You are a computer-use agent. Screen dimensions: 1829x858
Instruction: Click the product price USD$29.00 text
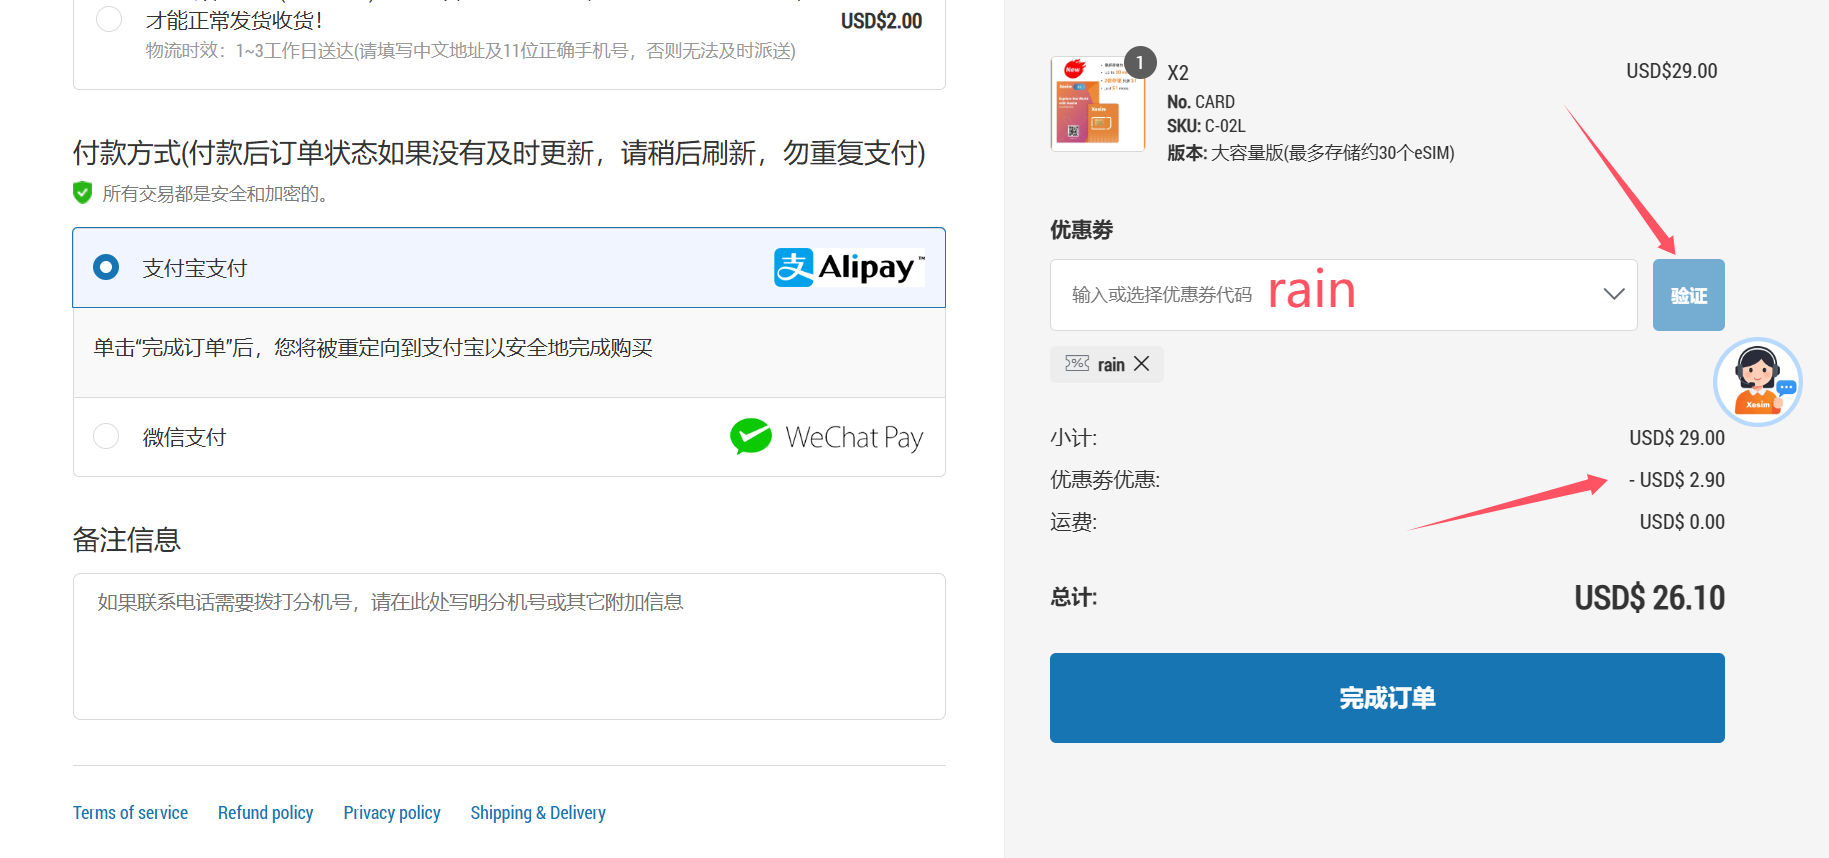[x=1672, y=71]
